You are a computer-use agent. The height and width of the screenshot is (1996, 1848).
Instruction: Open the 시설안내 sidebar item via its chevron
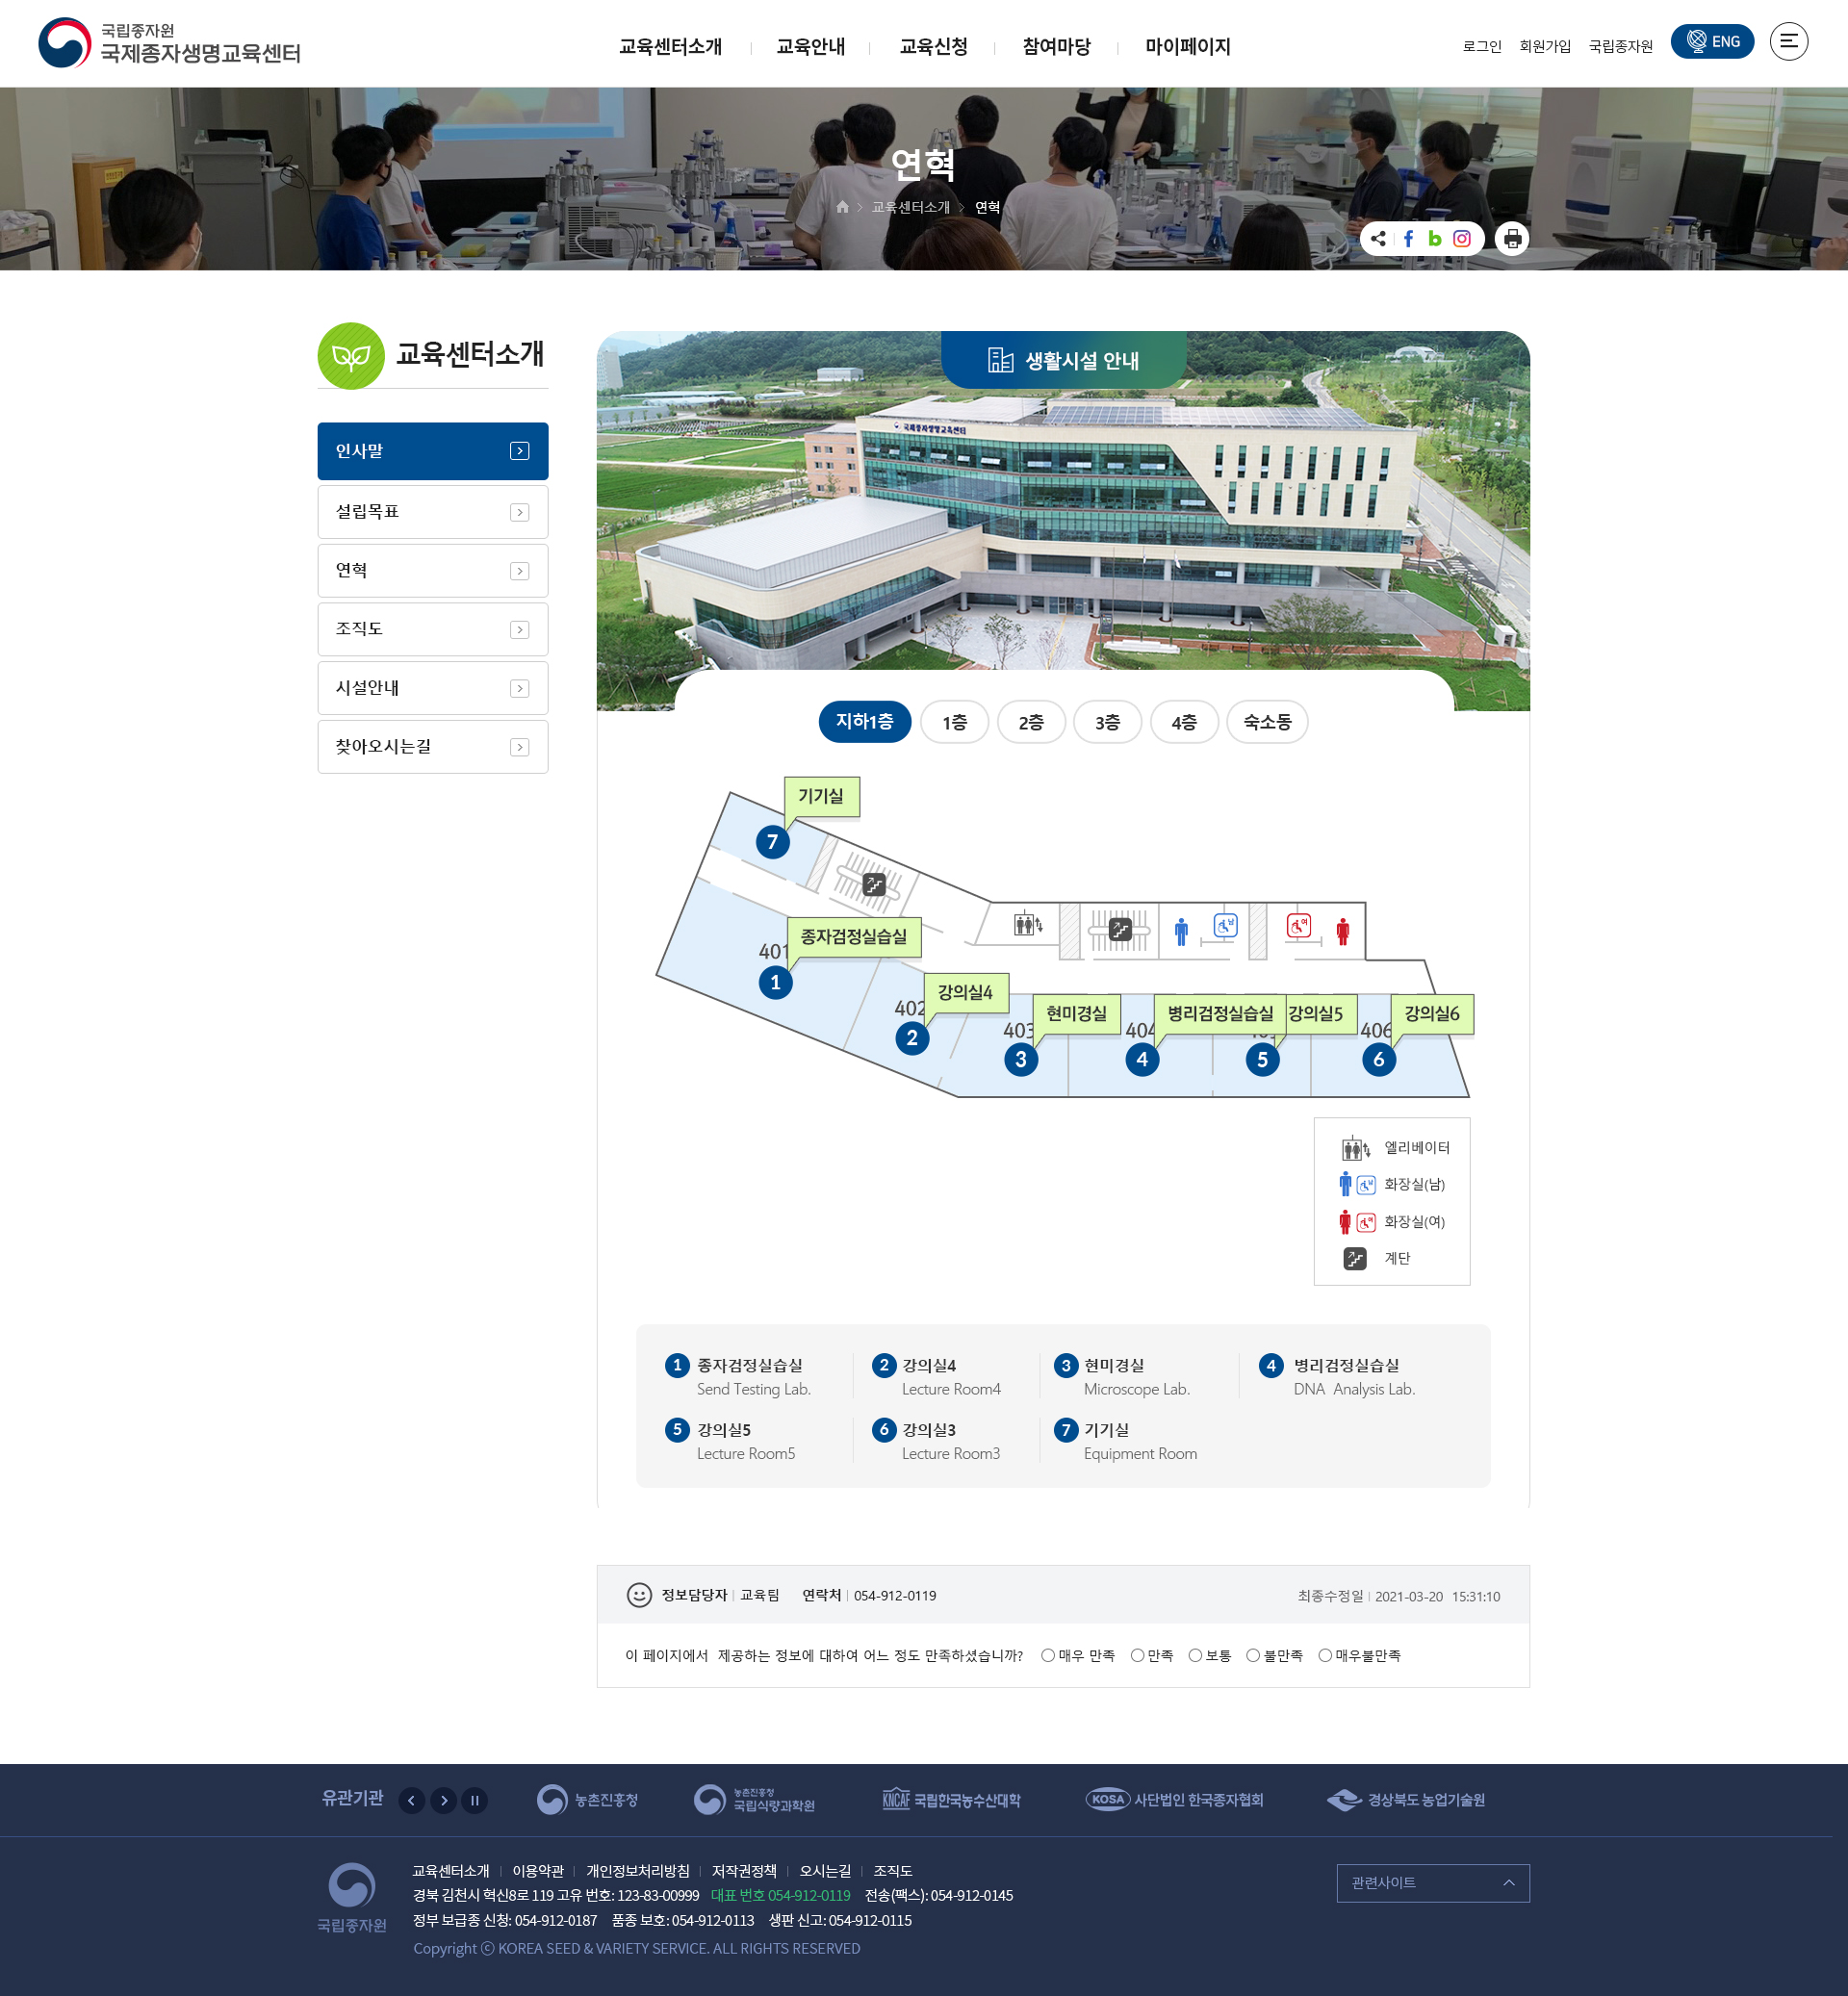click(x=519, y=688)
